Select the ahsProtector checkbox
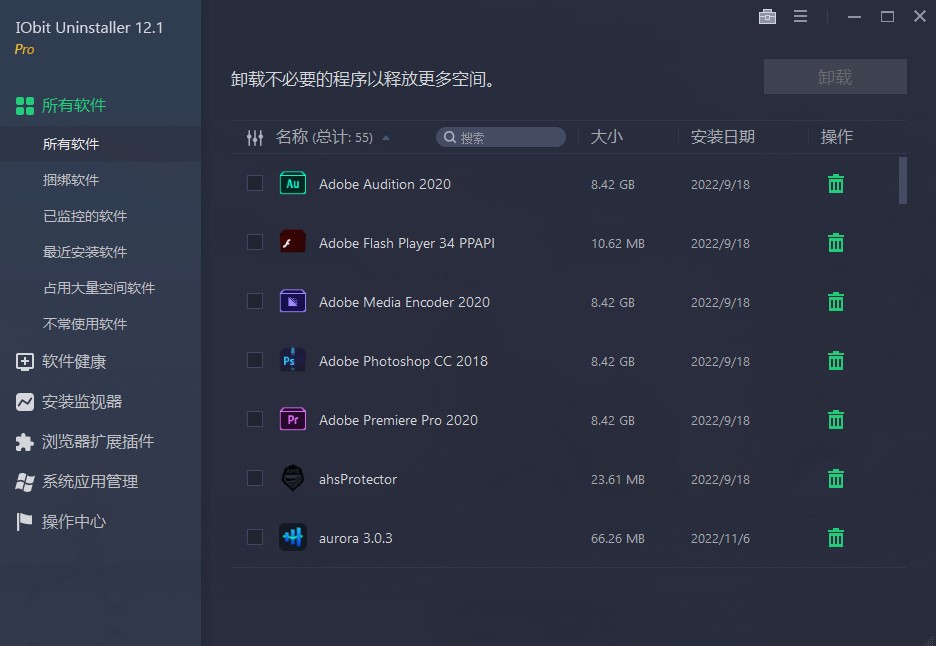The width and height of the screenshot is (936, 646). coord(254,478)
